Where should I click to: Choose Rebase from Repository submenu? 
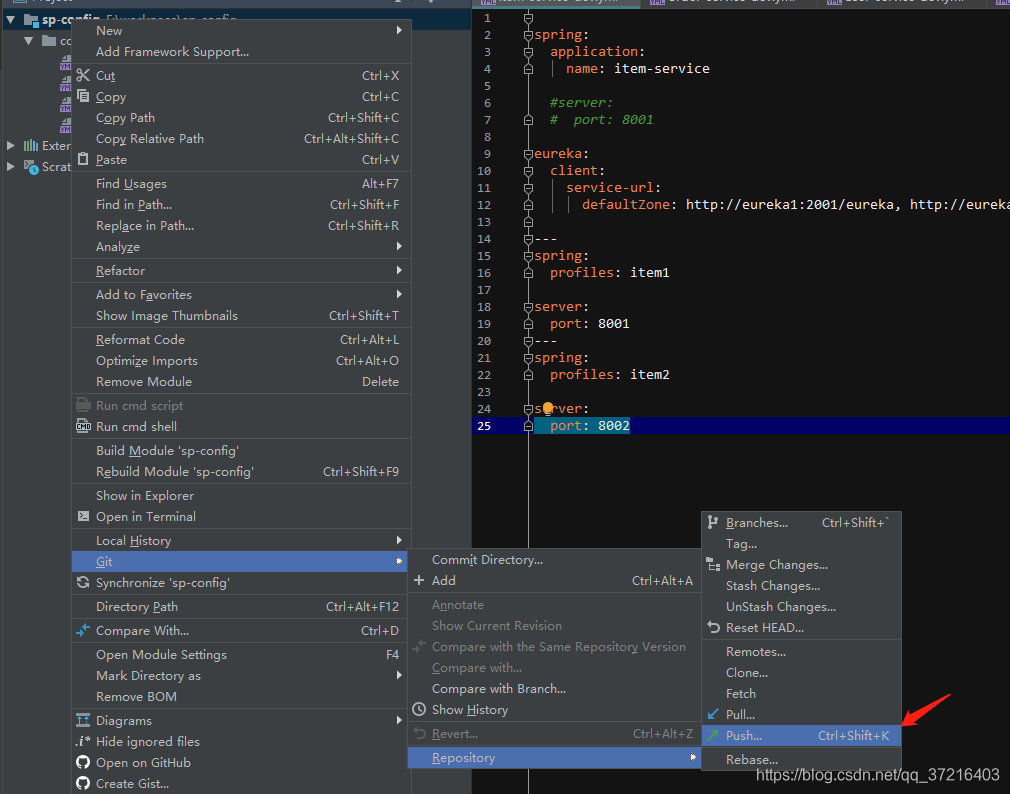point(801,759)
